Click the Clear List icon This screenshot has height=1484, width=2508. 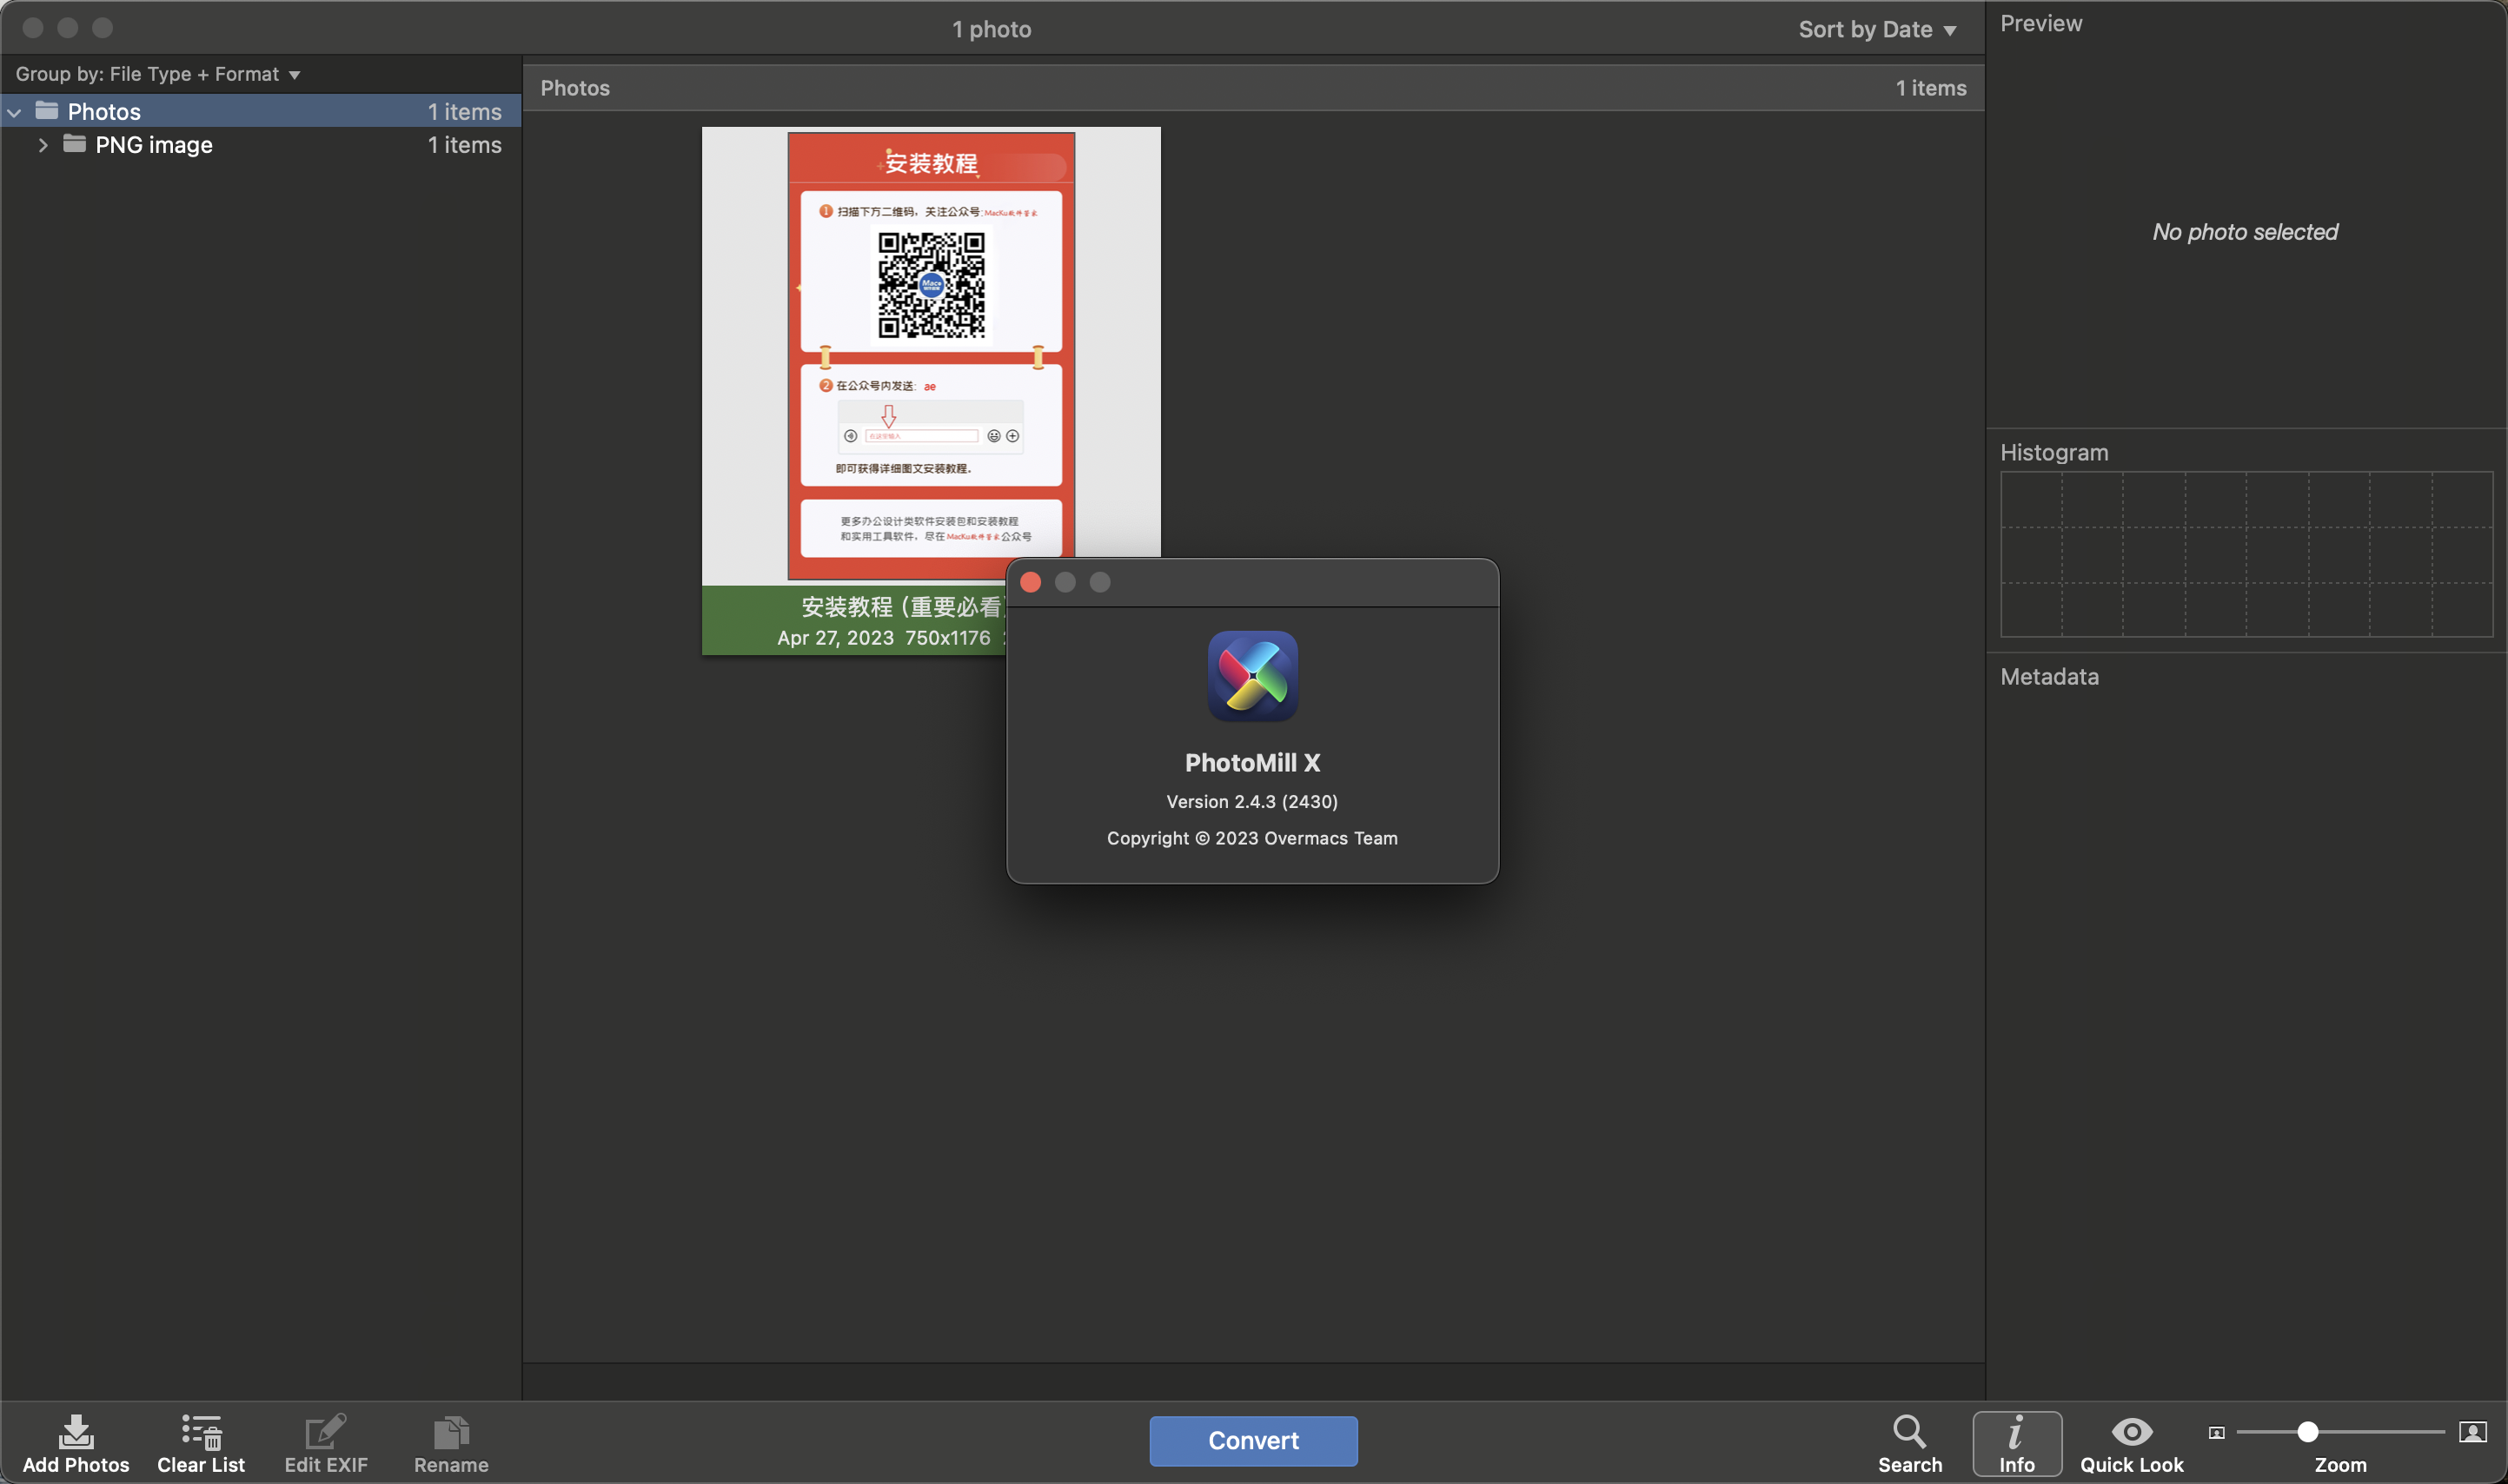tap(201, 1432)
